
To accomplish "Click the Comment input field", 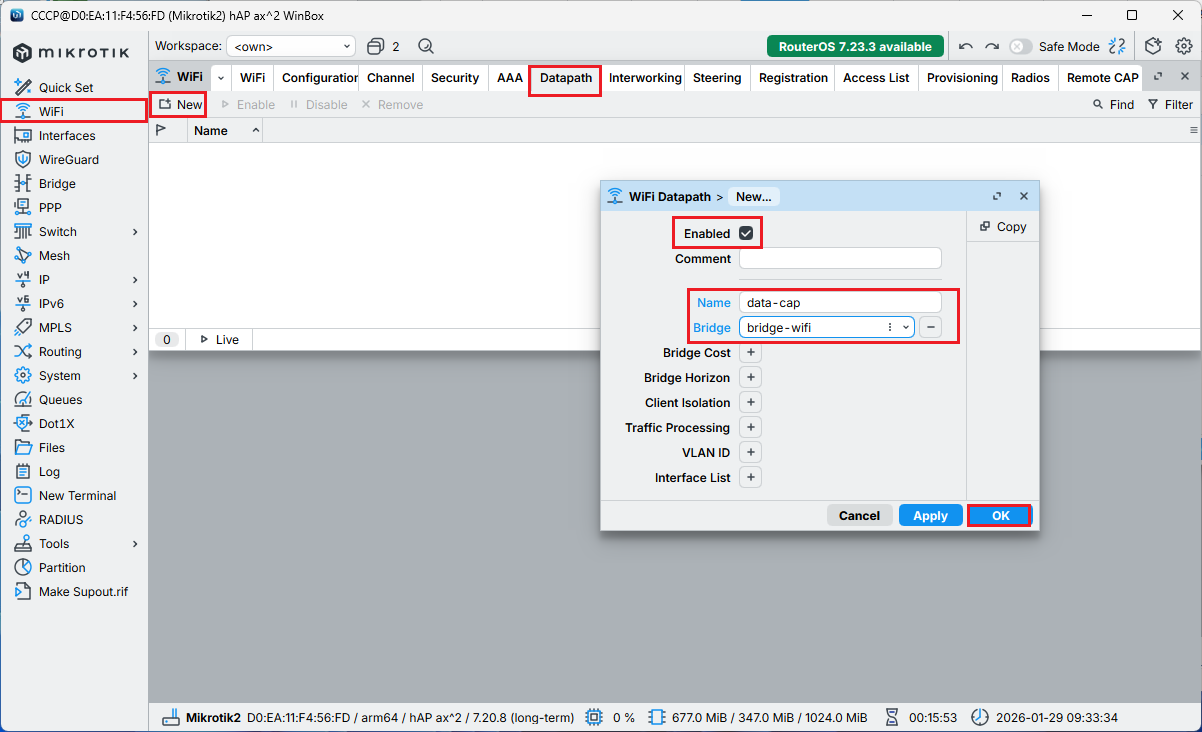I will [840, 259].
